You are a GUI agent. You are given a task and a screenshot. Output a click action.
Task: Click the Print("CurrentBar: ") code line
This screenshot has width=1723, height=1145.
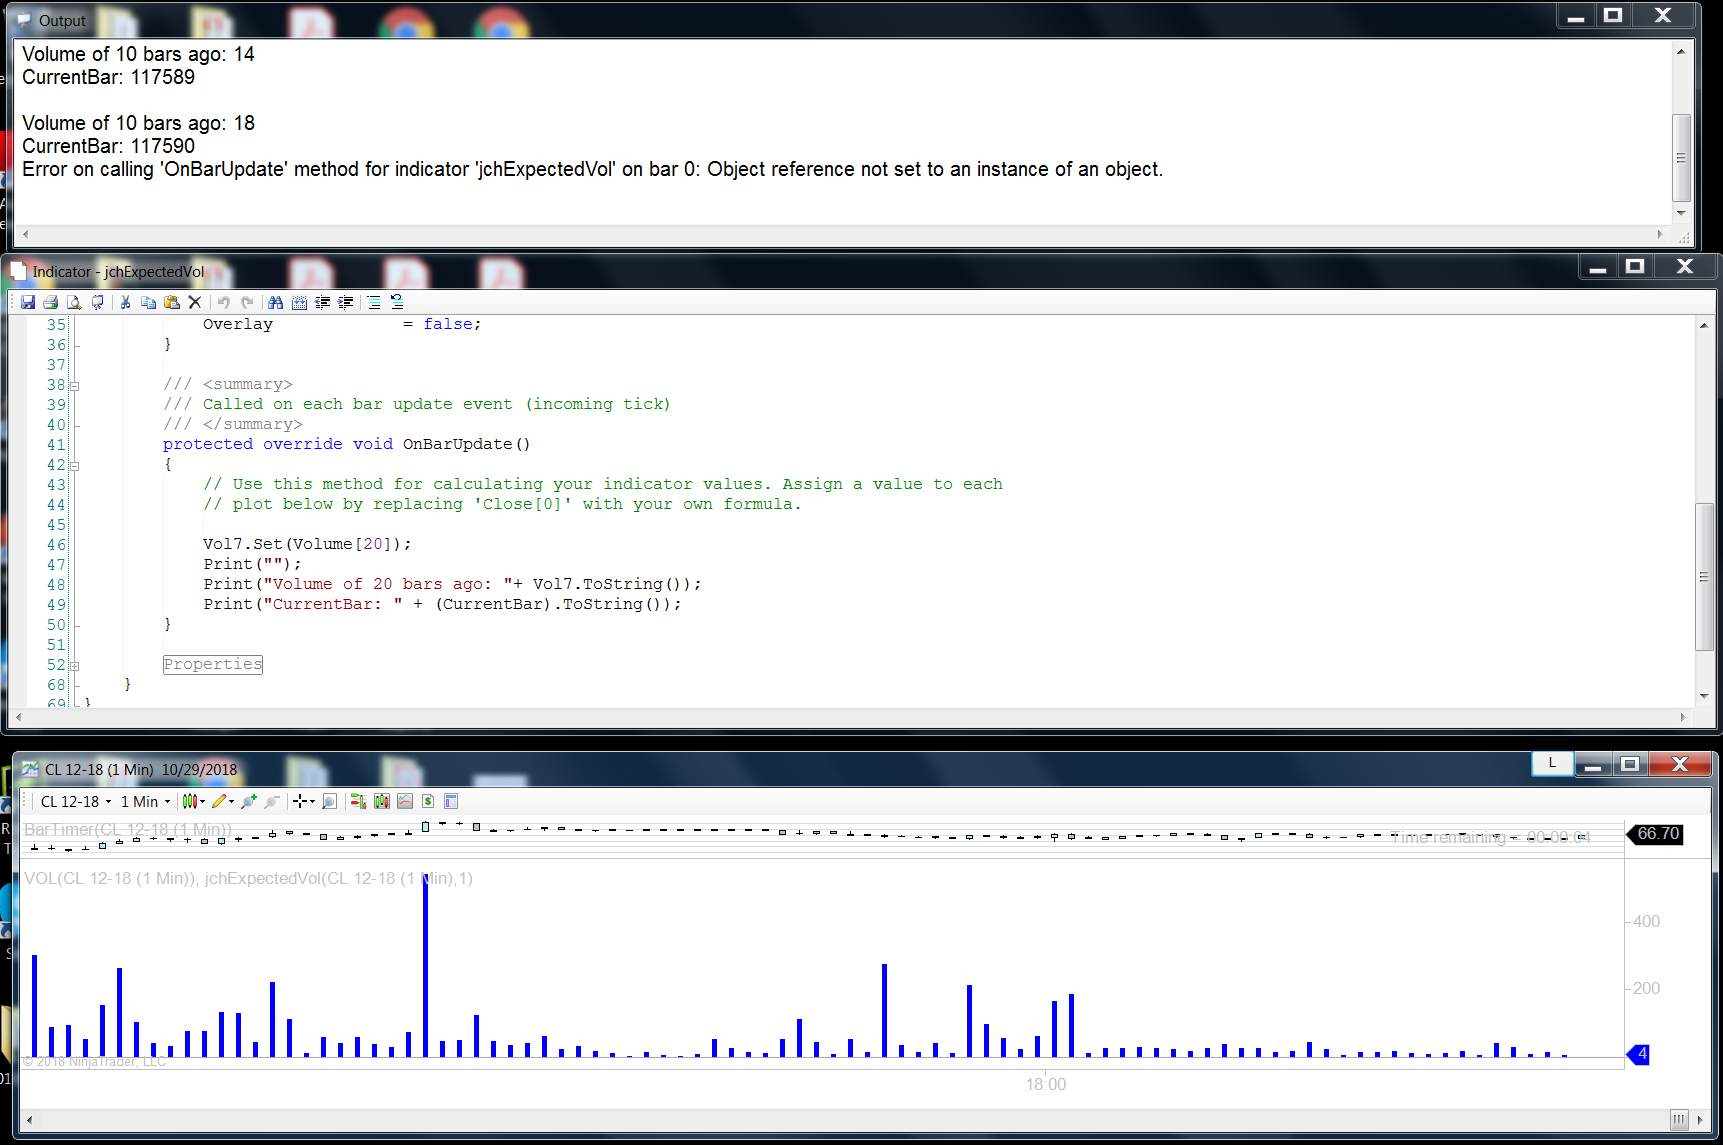tap(442, 604)
